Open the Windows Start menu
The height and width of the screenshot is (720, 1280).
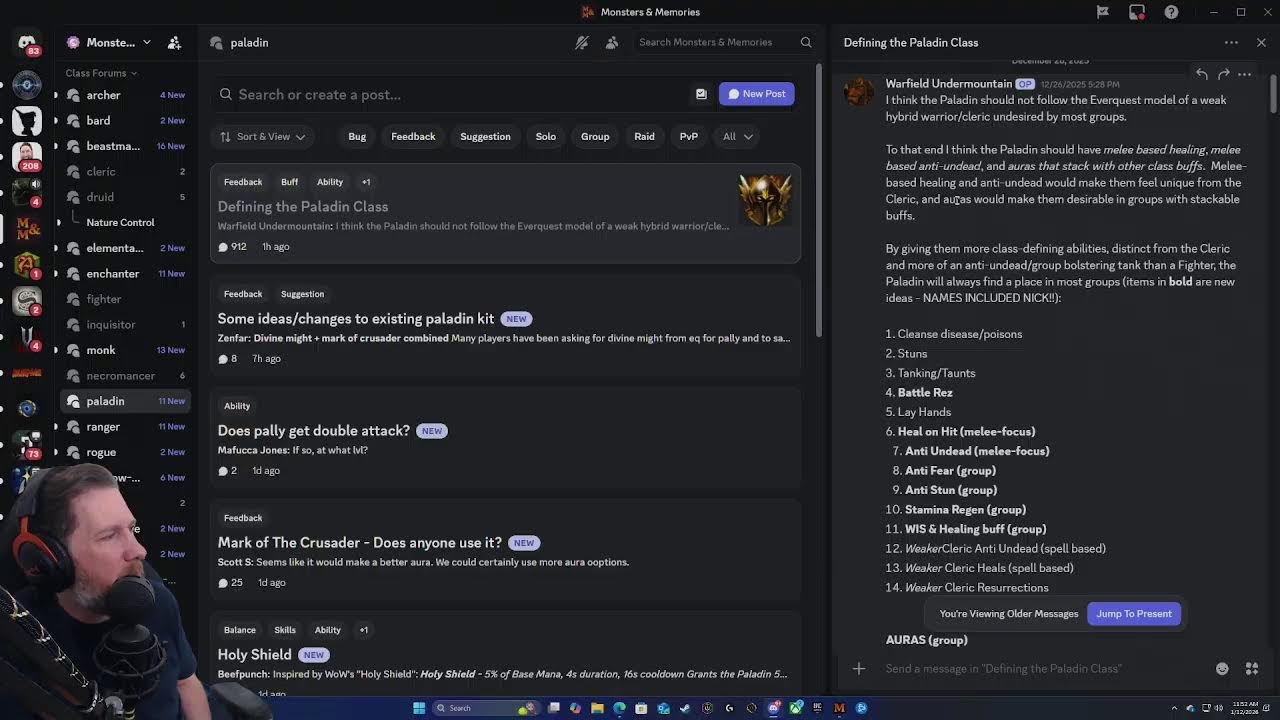click(x=419, y=708)
